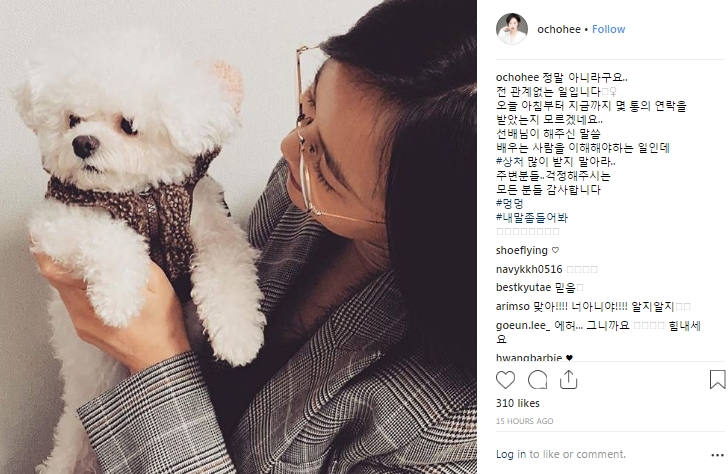Open the dog photo of the post
The width and height of the screenshot is (728, 474).
point(238,237)
